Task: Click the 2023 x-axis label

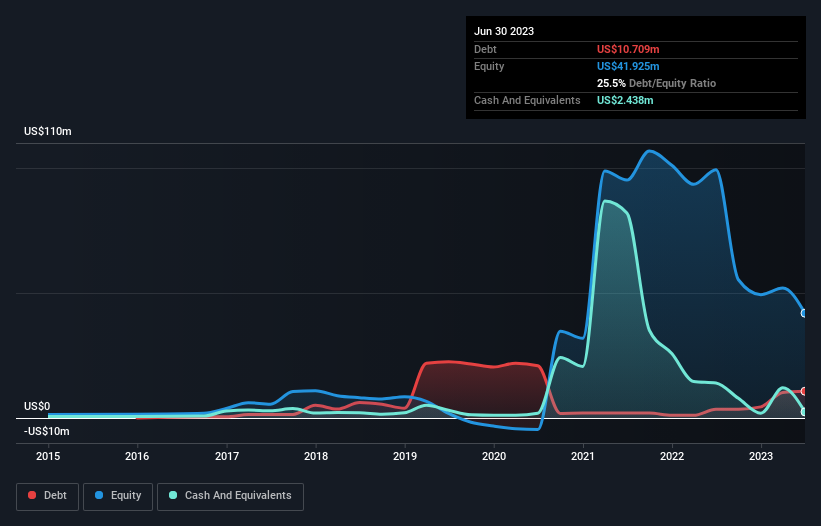Action: point(761,456)
